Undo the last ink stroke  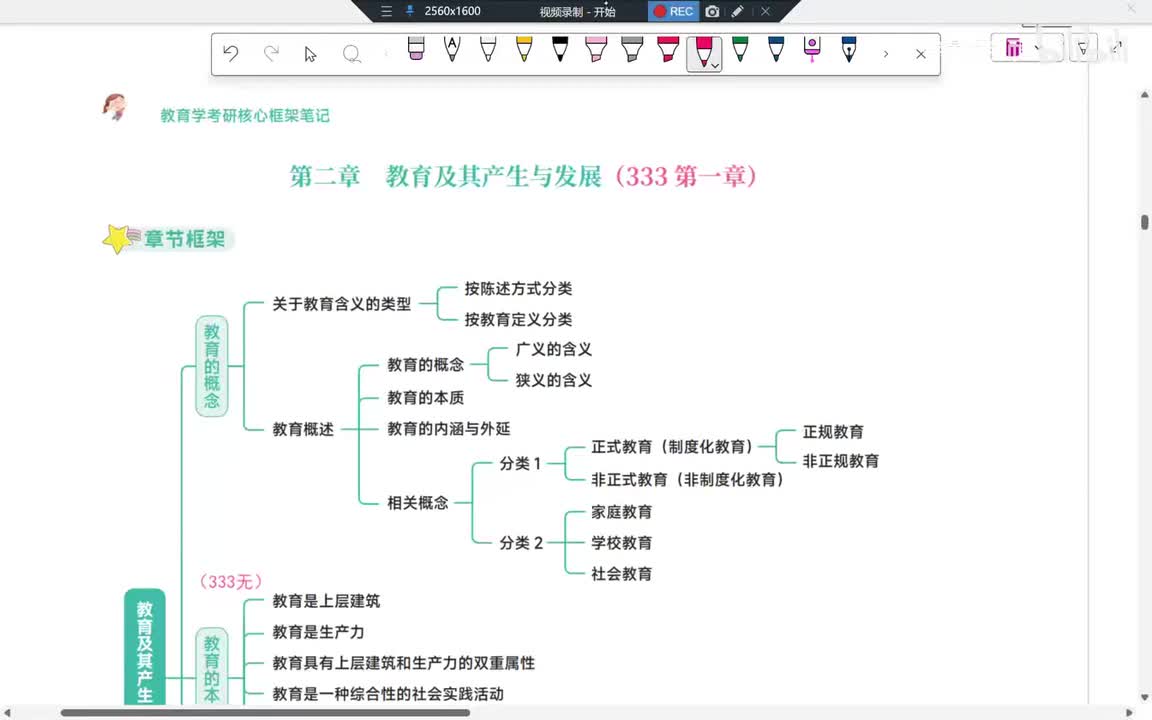[231, 54]
